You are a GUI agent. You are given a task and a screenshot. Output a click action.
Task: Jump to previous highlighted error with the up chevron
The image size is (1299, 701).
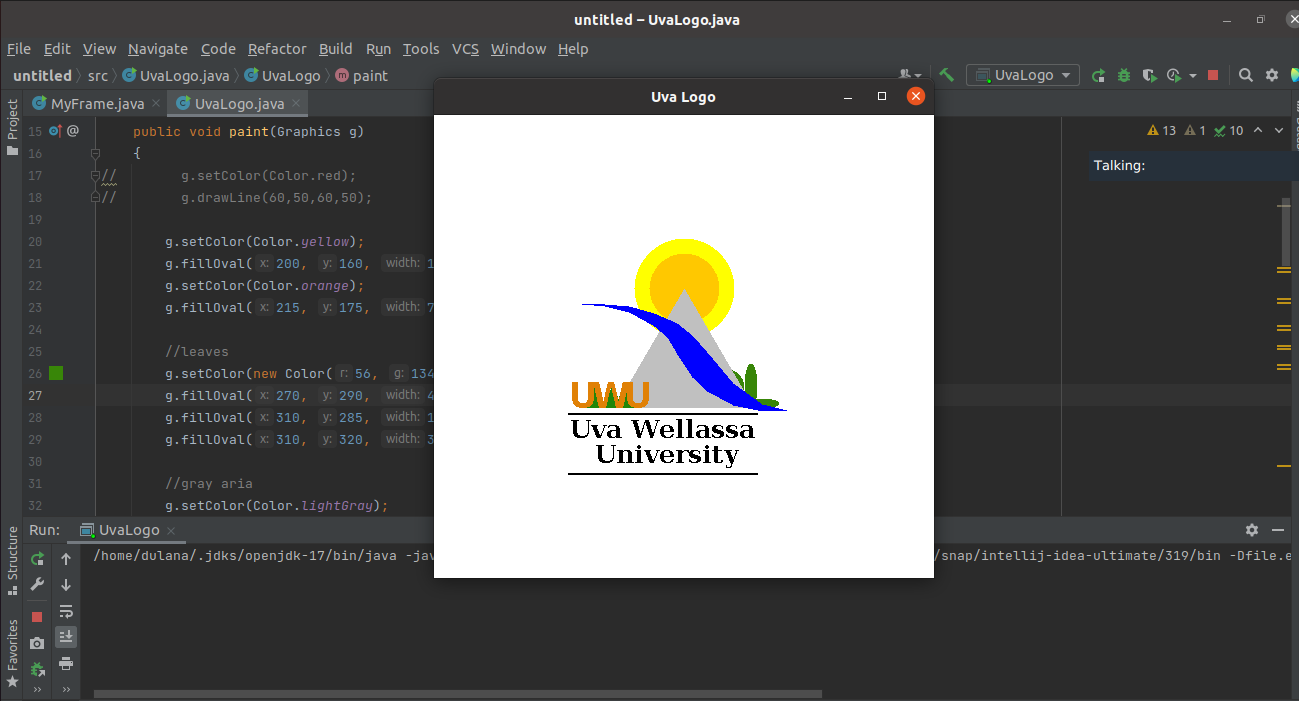(1258, 131)
